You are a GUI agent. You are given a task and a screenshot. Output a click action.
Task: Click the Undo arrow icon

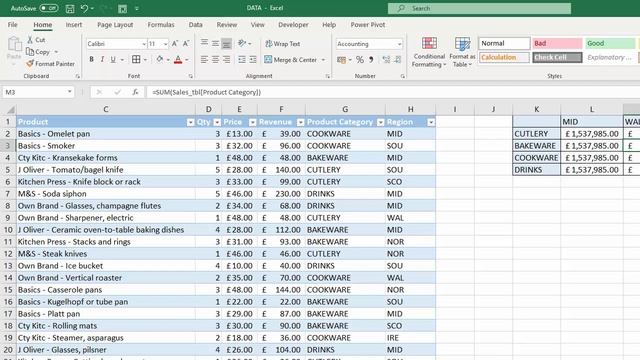84,8
